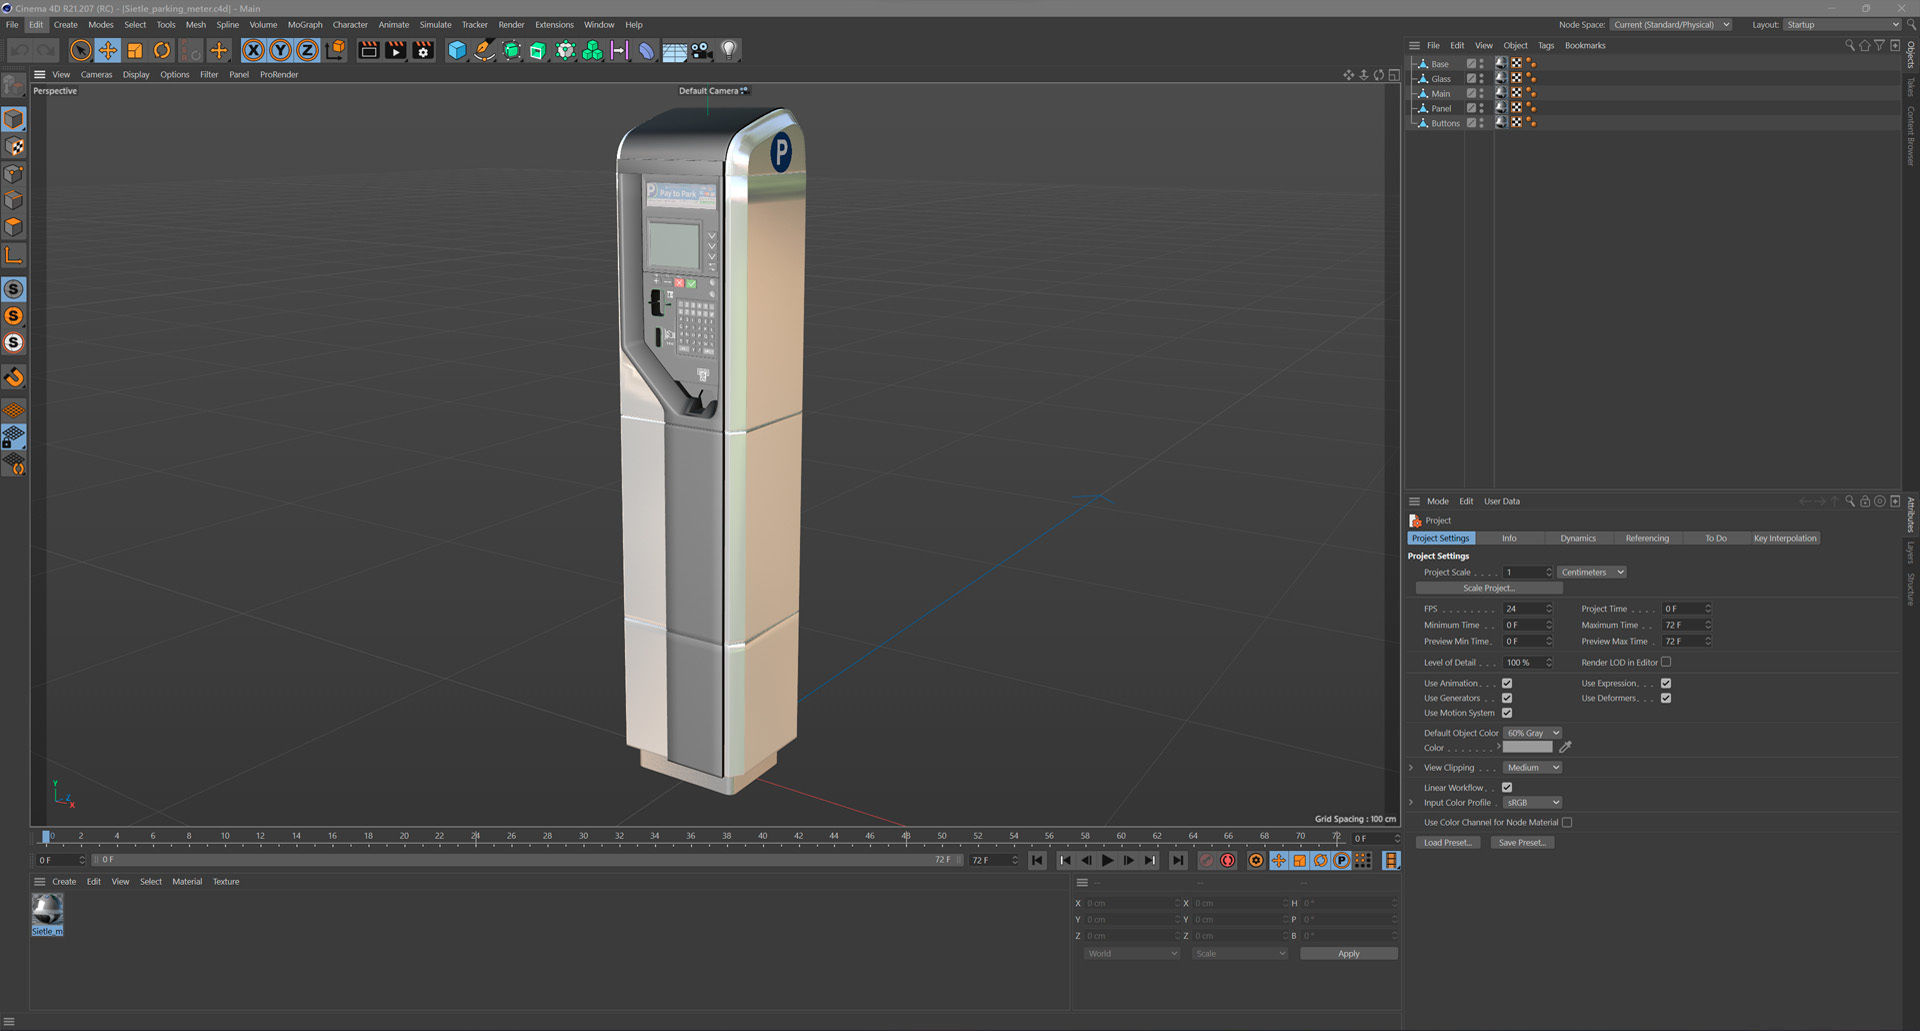
Task: Select the Sietle material thumbnail
Action: [47, 914]
